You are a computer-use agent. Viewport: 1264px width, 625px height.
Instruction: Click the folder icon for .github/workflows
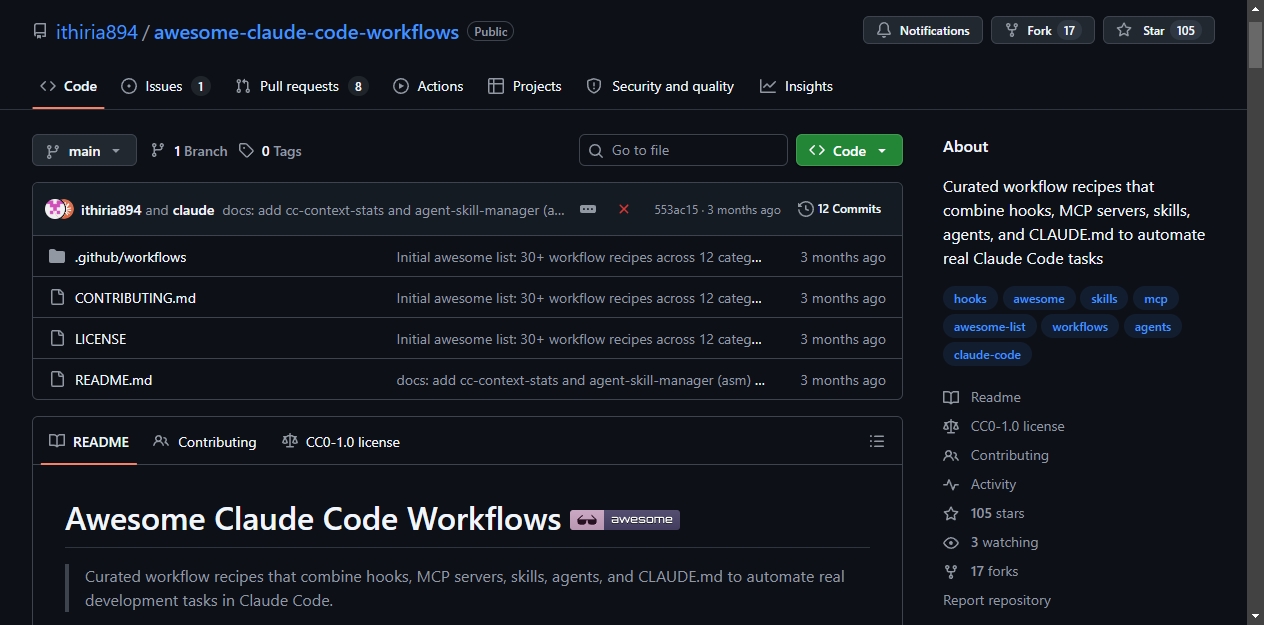tap(57, 257)
